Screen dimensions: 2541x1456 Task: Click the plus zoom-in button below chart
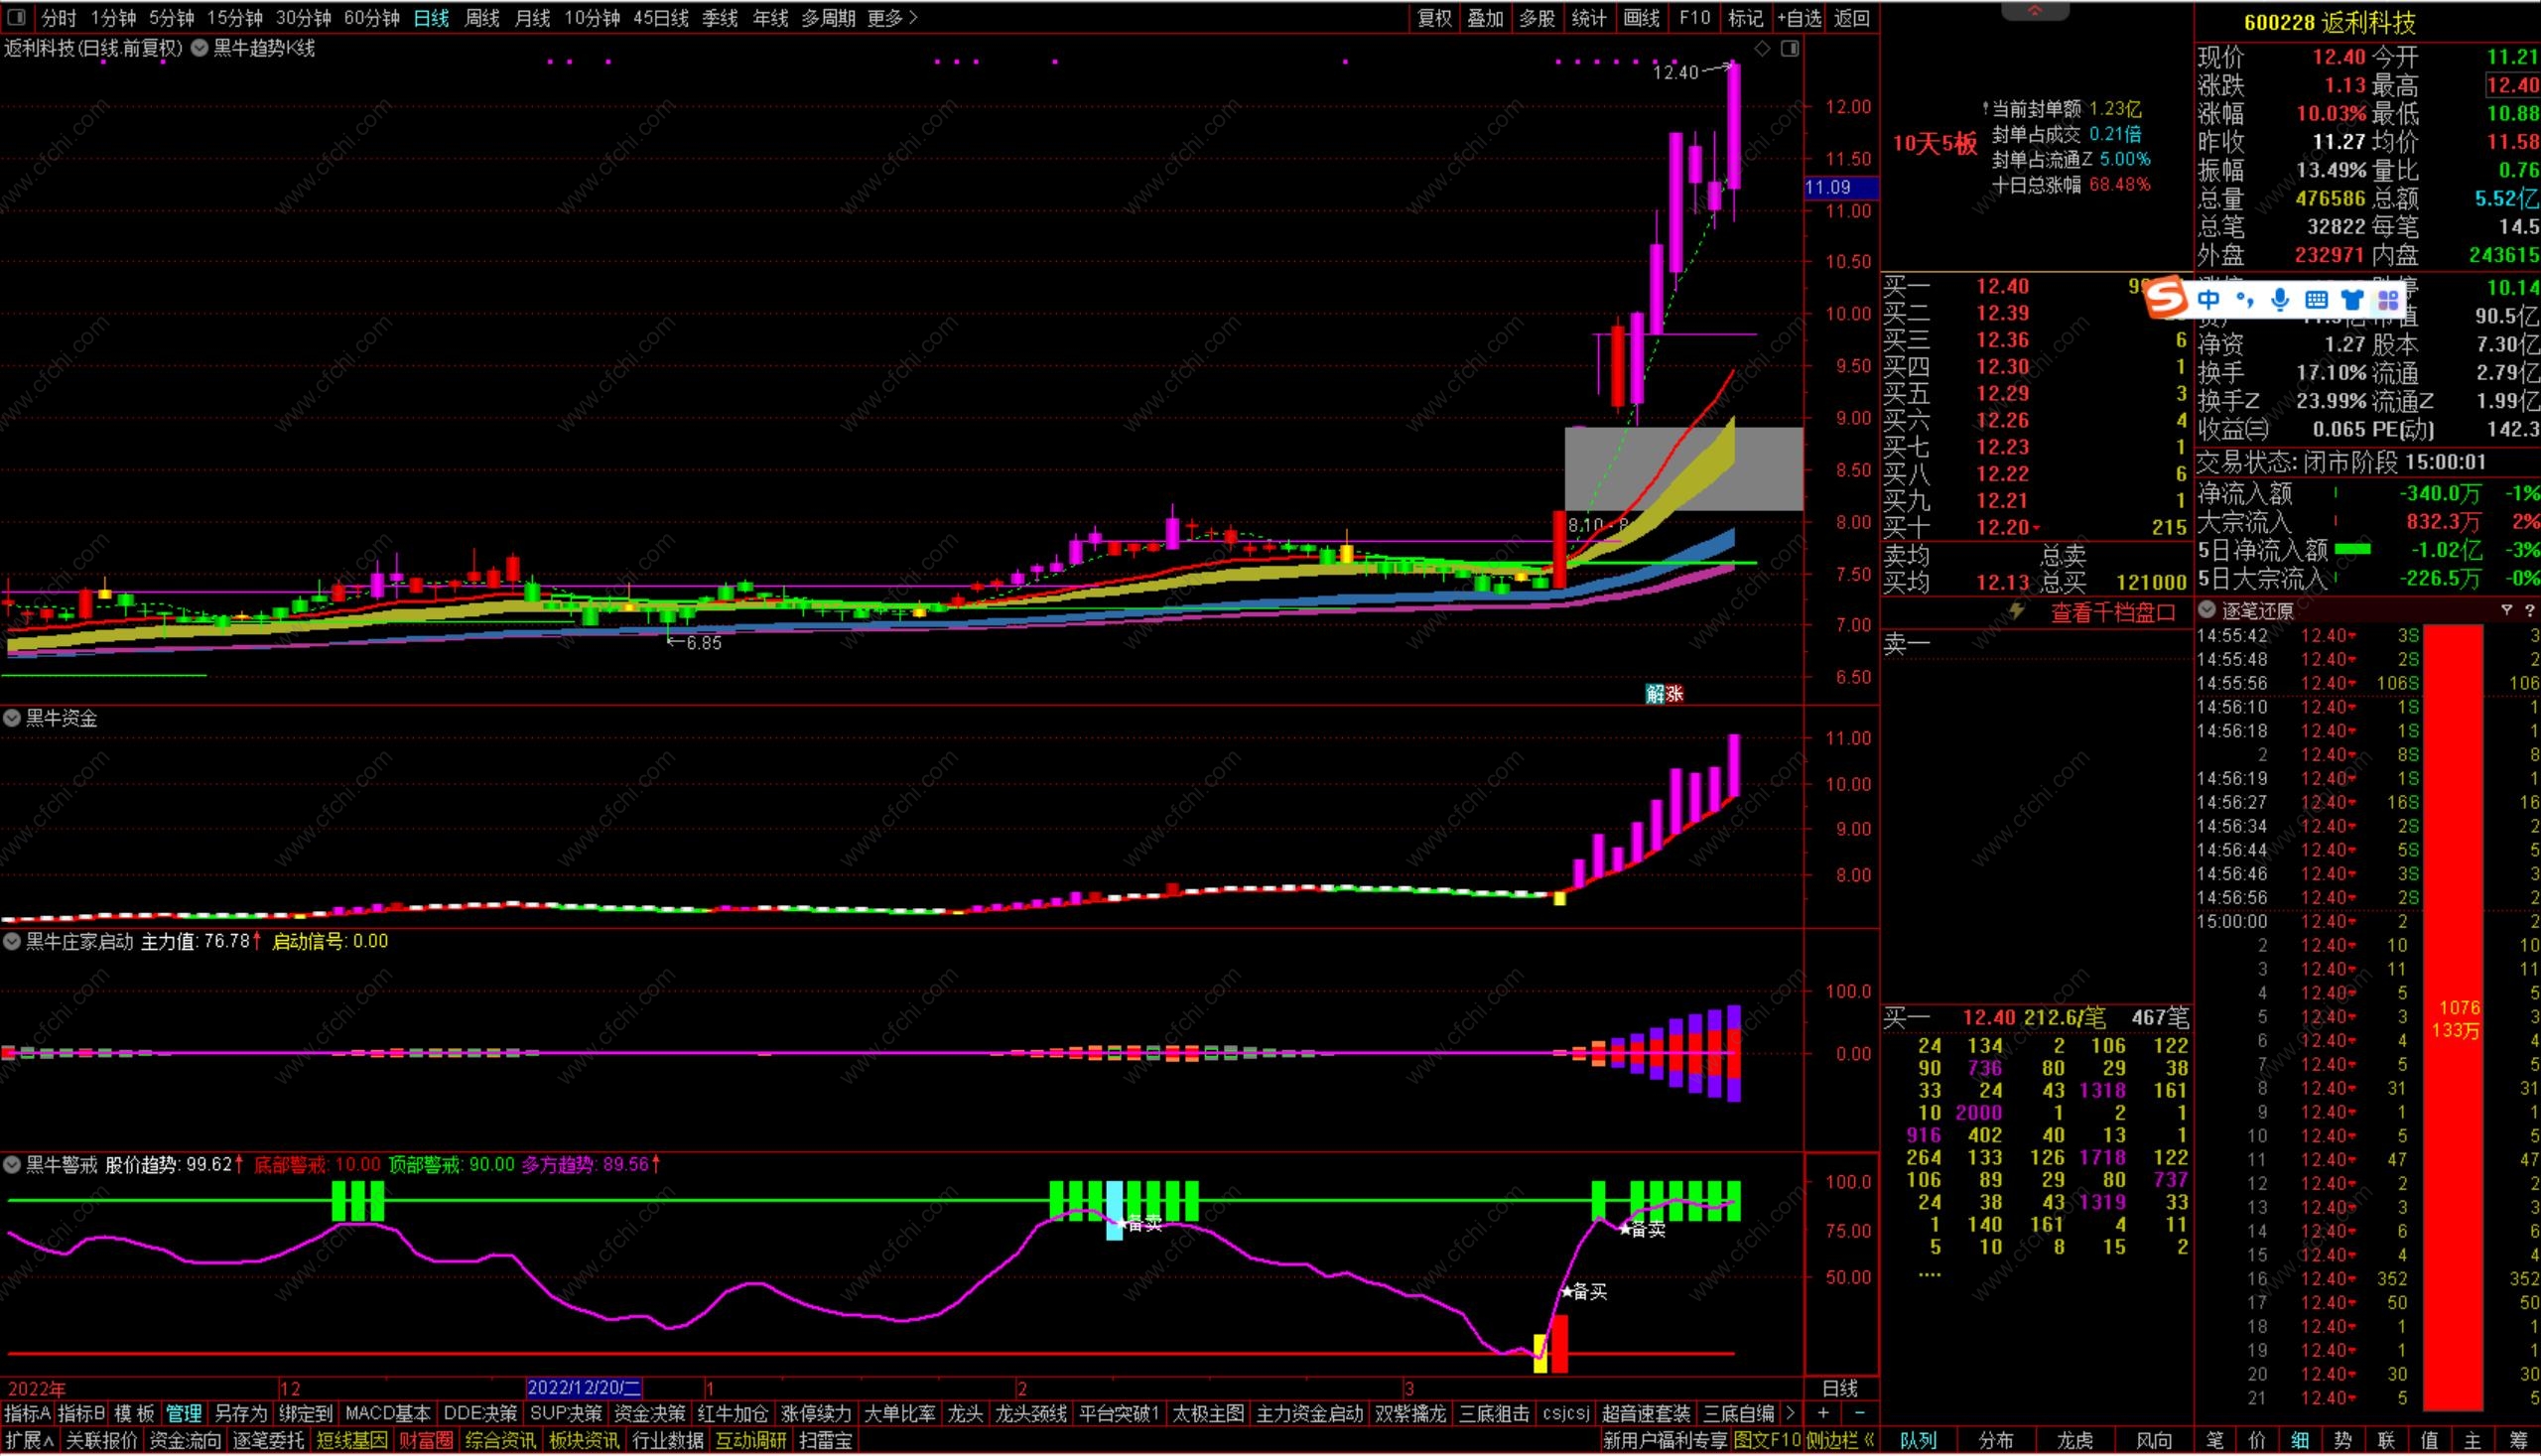click(1823, 1413)
